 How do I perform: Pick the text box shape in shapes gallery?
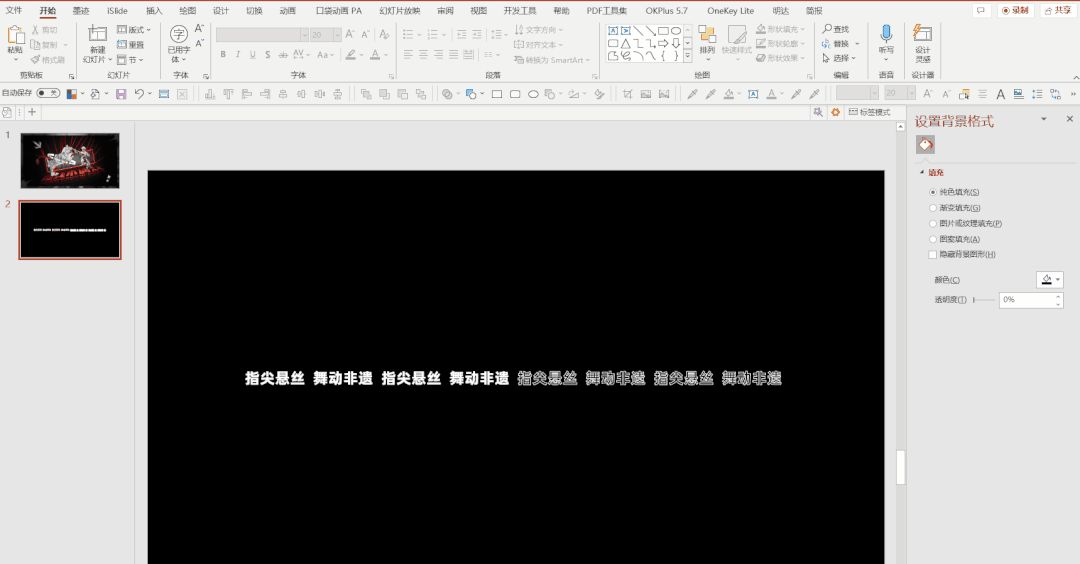pyautogui.click(x=612, y=31)
